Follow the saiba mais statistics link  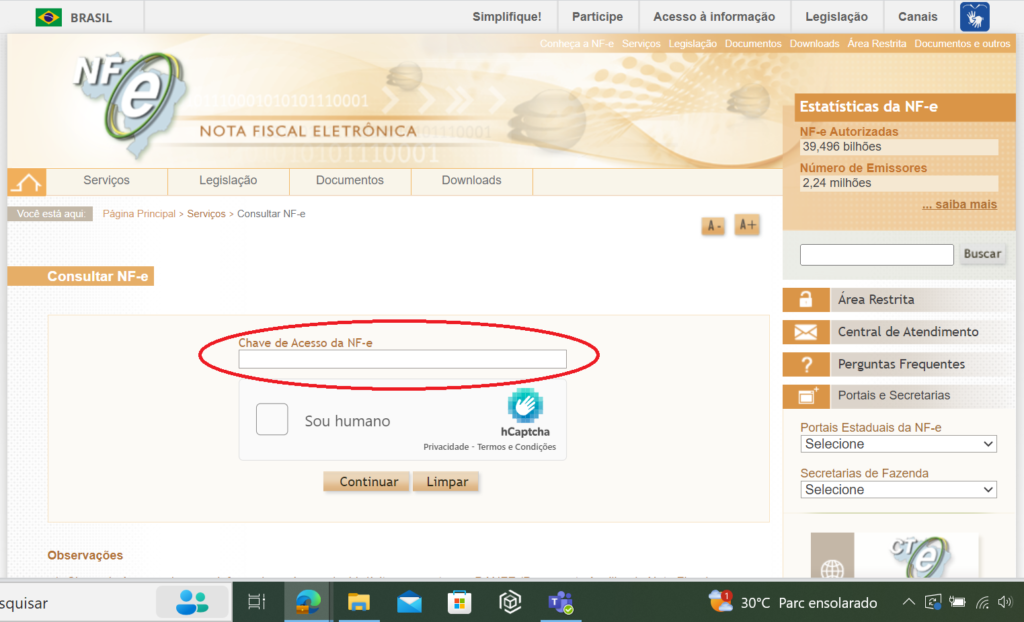959,205
